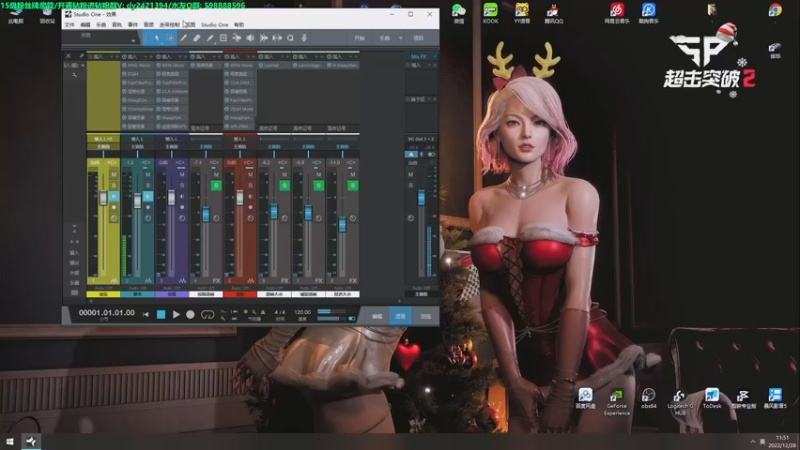Screen dimensions: 800x450
Task: Open Google Chrome desktop icon
Action: (775, 10)
